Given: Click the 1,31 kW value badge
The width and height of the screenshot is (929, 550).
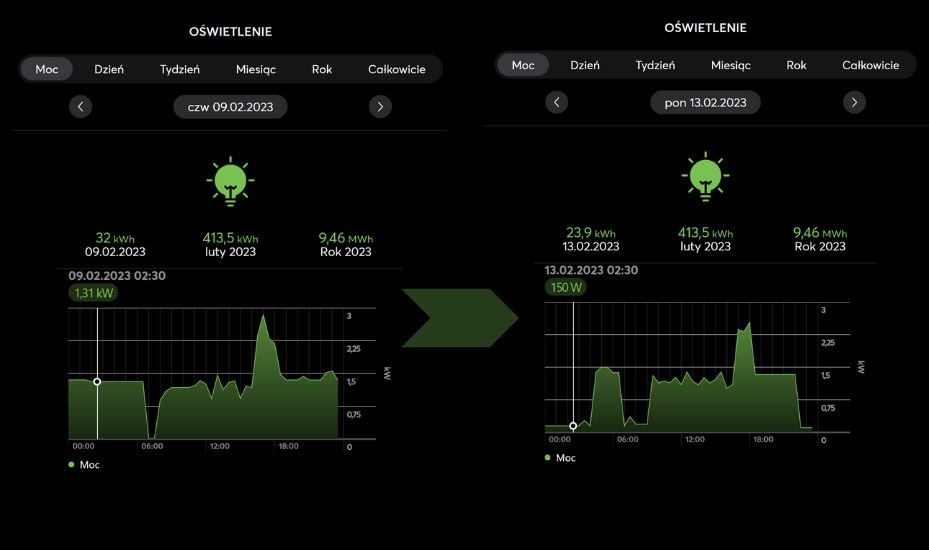Looking at the screenshot, I should tap(93, 292).
